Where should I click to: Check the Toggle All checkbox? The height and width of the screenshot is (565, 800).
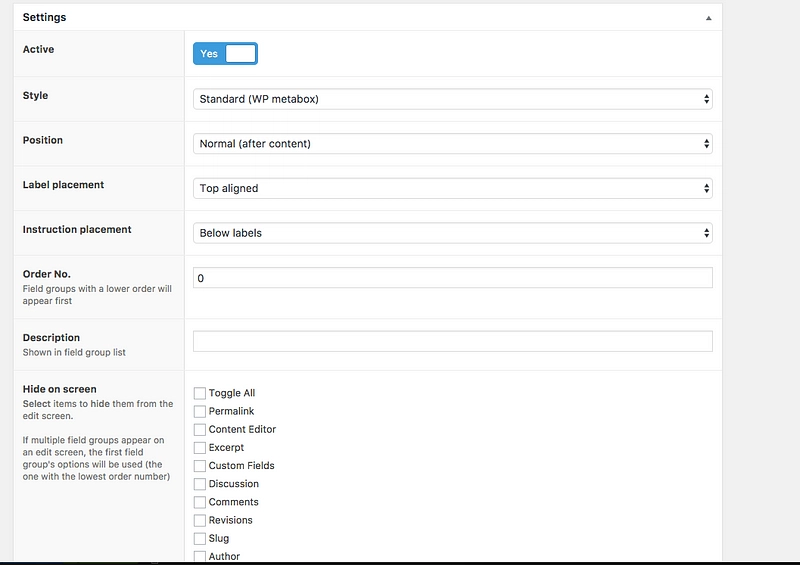pos(200,393)
